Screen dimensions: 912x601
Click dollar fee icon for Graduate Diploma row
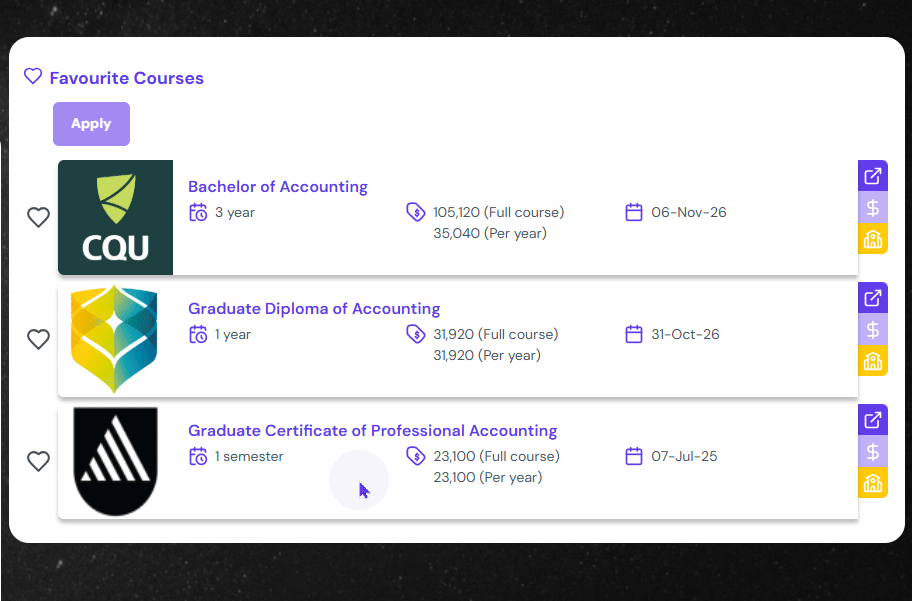(873, 329)
